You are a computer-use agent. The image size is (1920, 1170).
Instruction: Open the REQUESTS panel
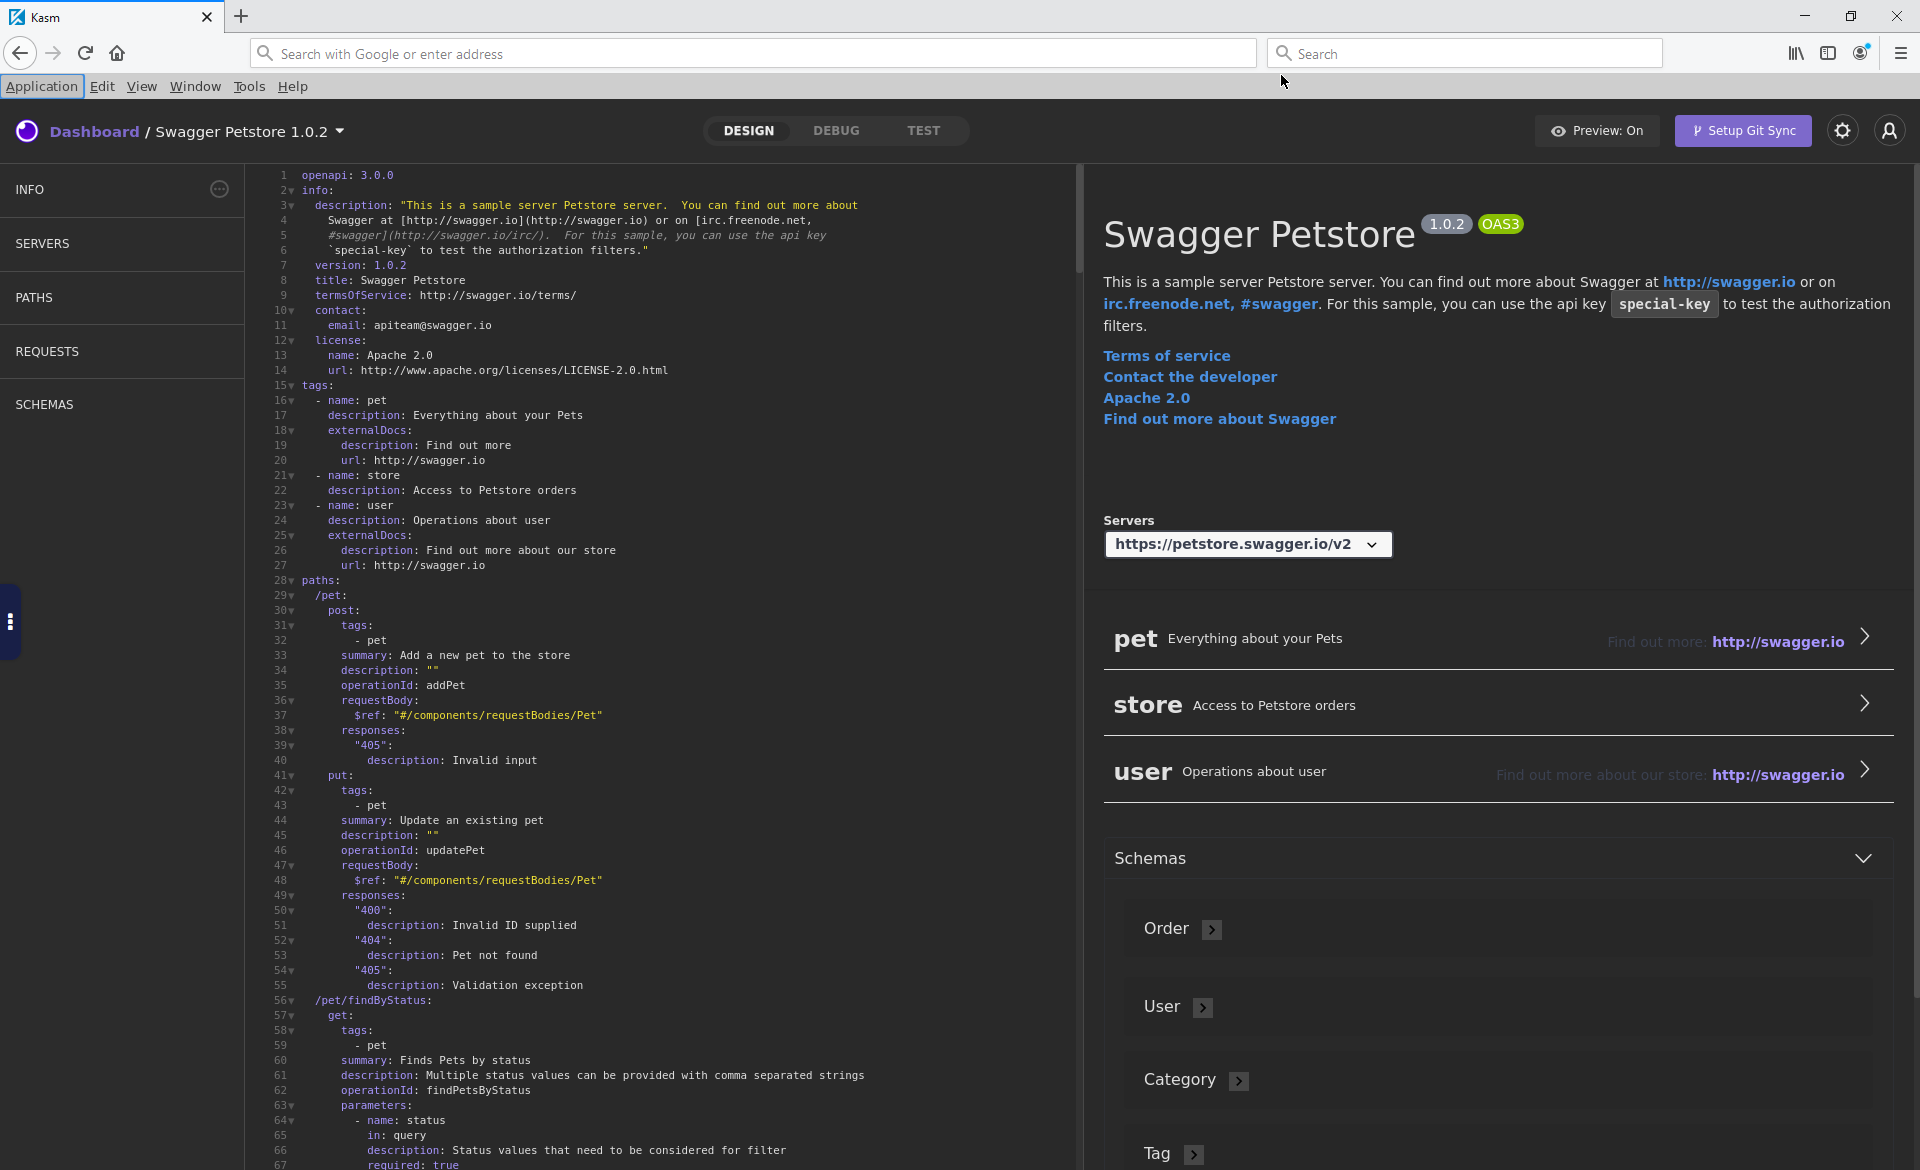coord(47,351)
